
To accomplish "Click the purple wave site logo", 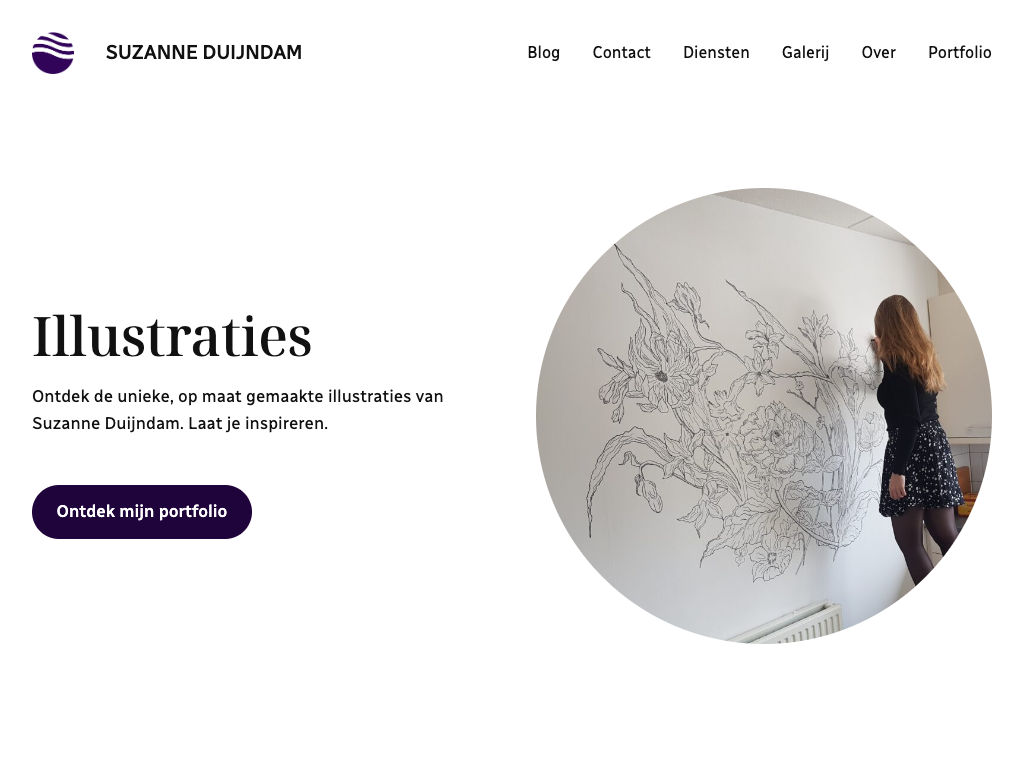I will (x=53, y=53).
